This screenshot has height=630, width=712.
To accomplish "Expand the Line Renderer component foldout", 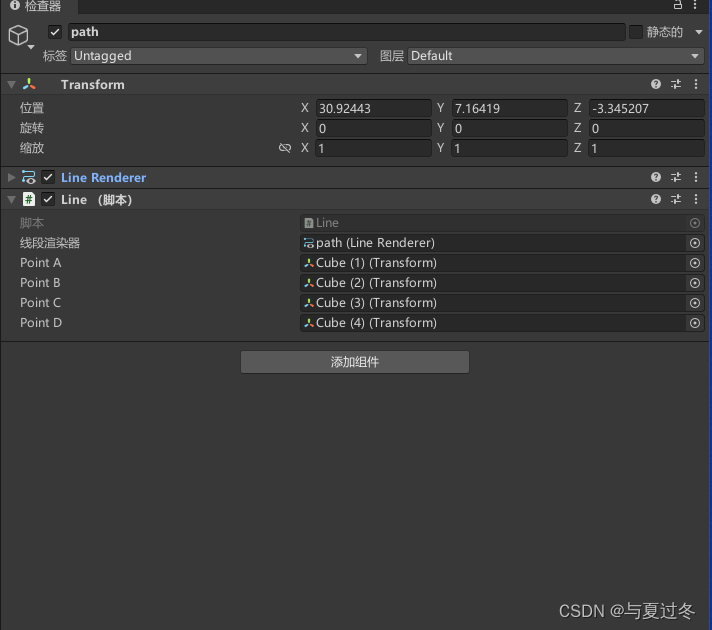I will (x=12, y=177).
